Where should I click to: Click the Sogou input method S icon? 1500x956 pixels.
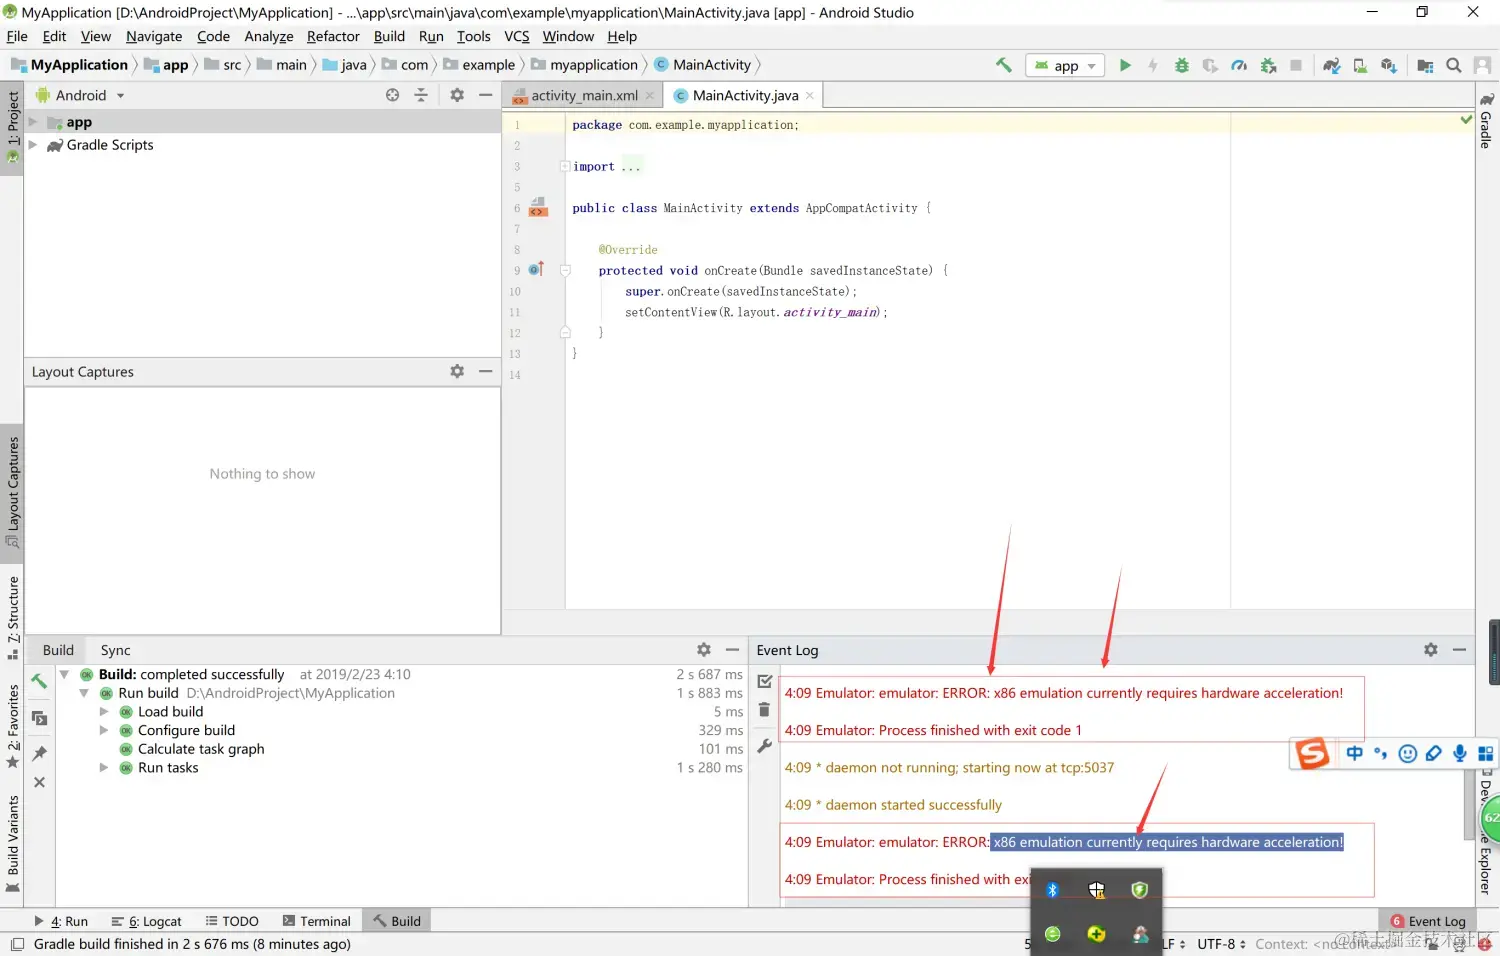click(x=1312, y=753)
